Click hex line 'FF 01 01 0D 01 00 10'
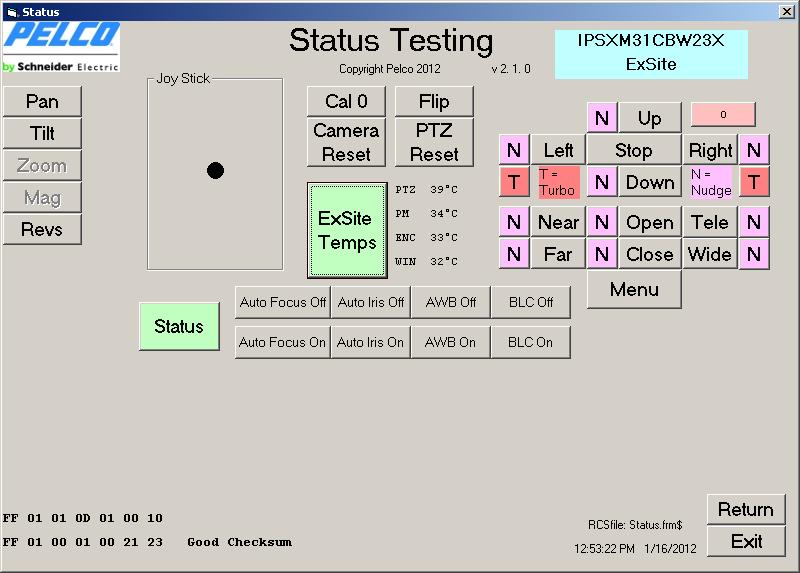This screenshot has width=800, height=573. 83,518
